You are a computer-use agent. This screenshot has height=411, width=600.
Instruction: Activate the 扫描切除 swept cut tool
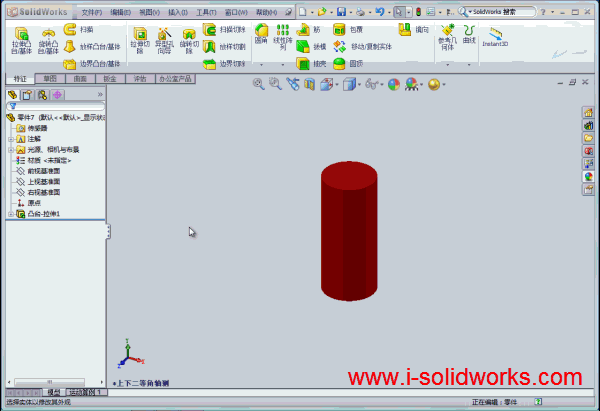pyautogui.click(x=224, y=29)
